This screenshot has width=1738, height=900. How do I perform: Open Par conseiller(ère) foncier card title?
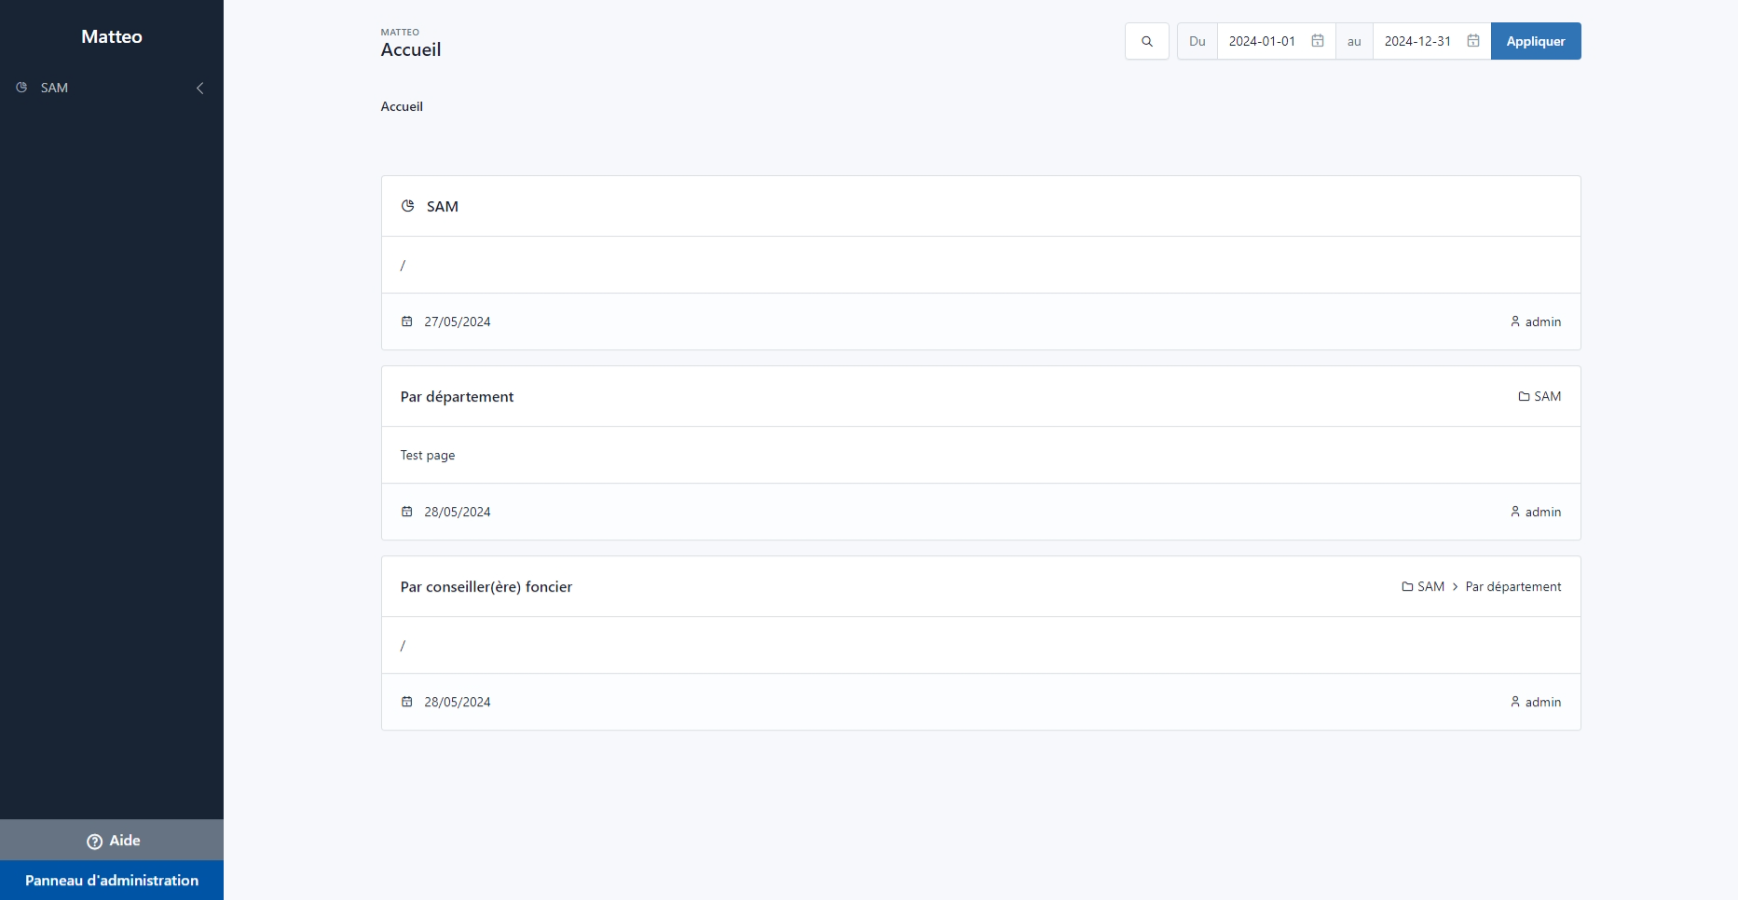[486, 587]
